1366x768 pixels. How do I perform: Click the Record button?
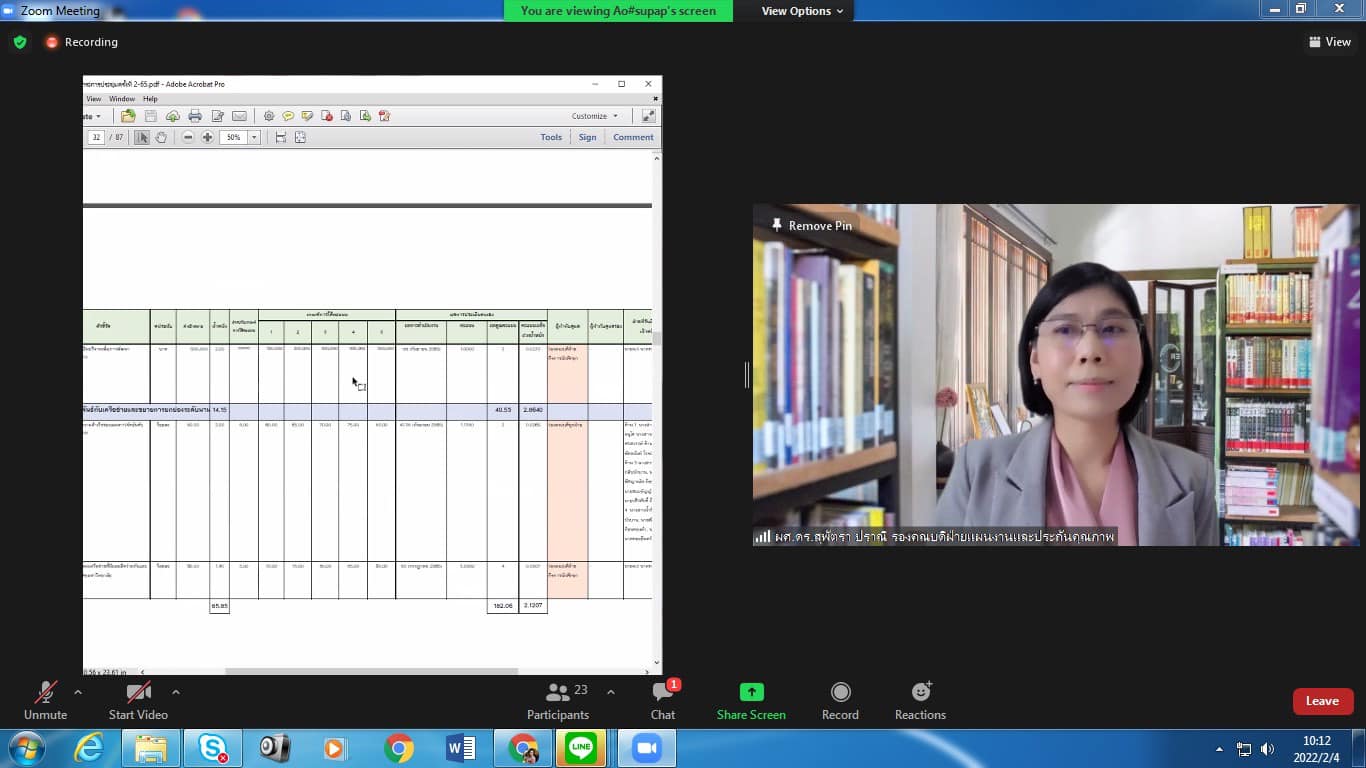pyautogui.click(x=840, y=700)
